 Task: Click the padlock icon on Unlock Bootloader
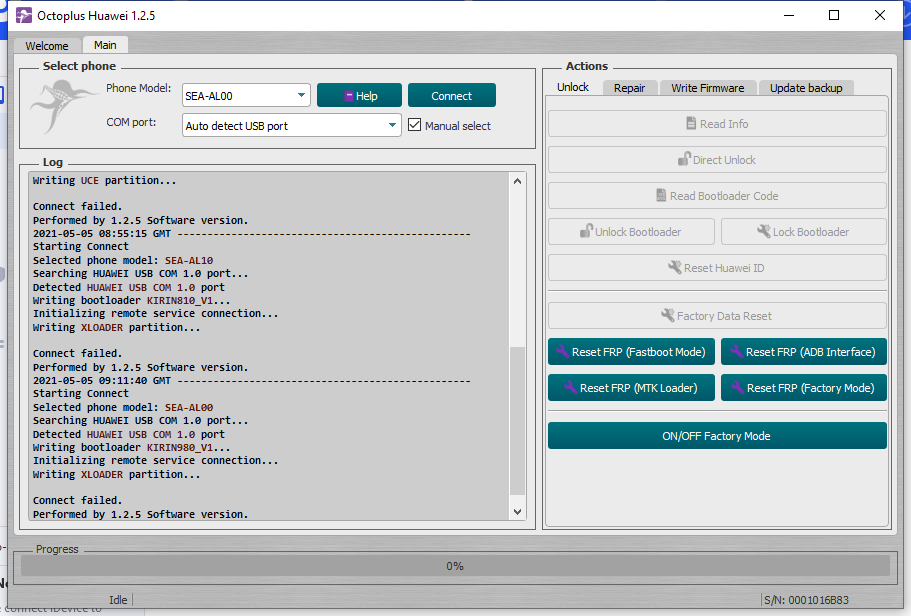click(586, 231)
